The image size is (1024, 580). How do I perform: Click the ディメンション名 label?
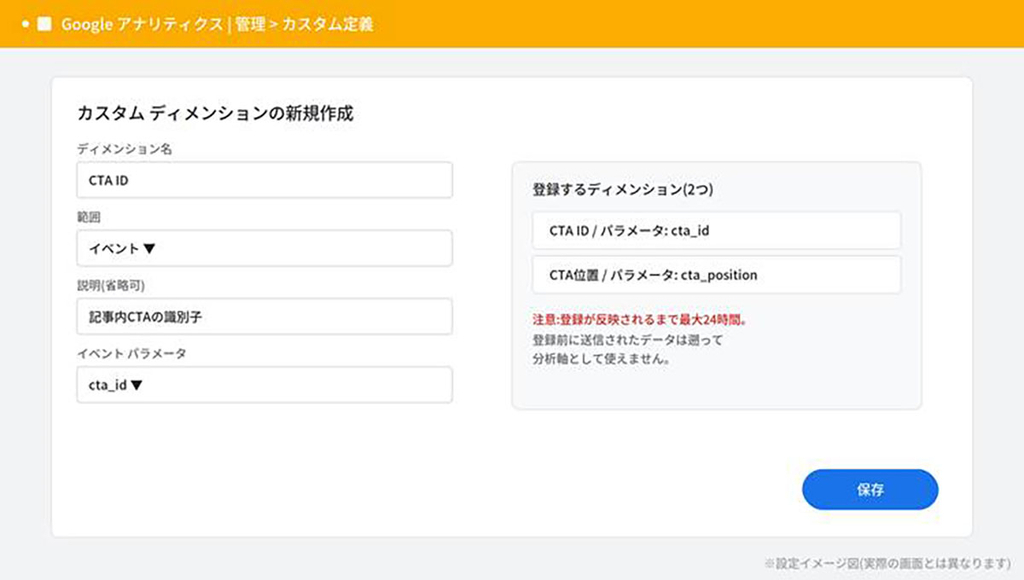pyautogui.click(x=125, y=149)
